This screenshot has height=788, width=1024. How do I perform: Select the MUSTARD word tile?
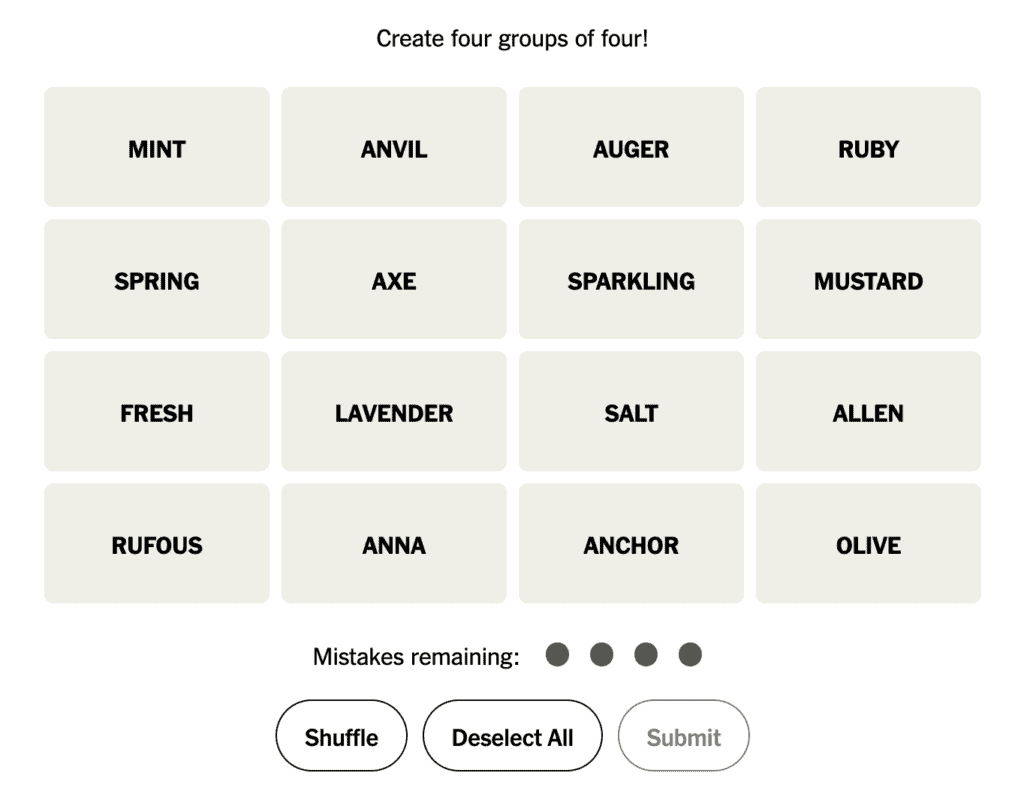click(x=868, y=280)
